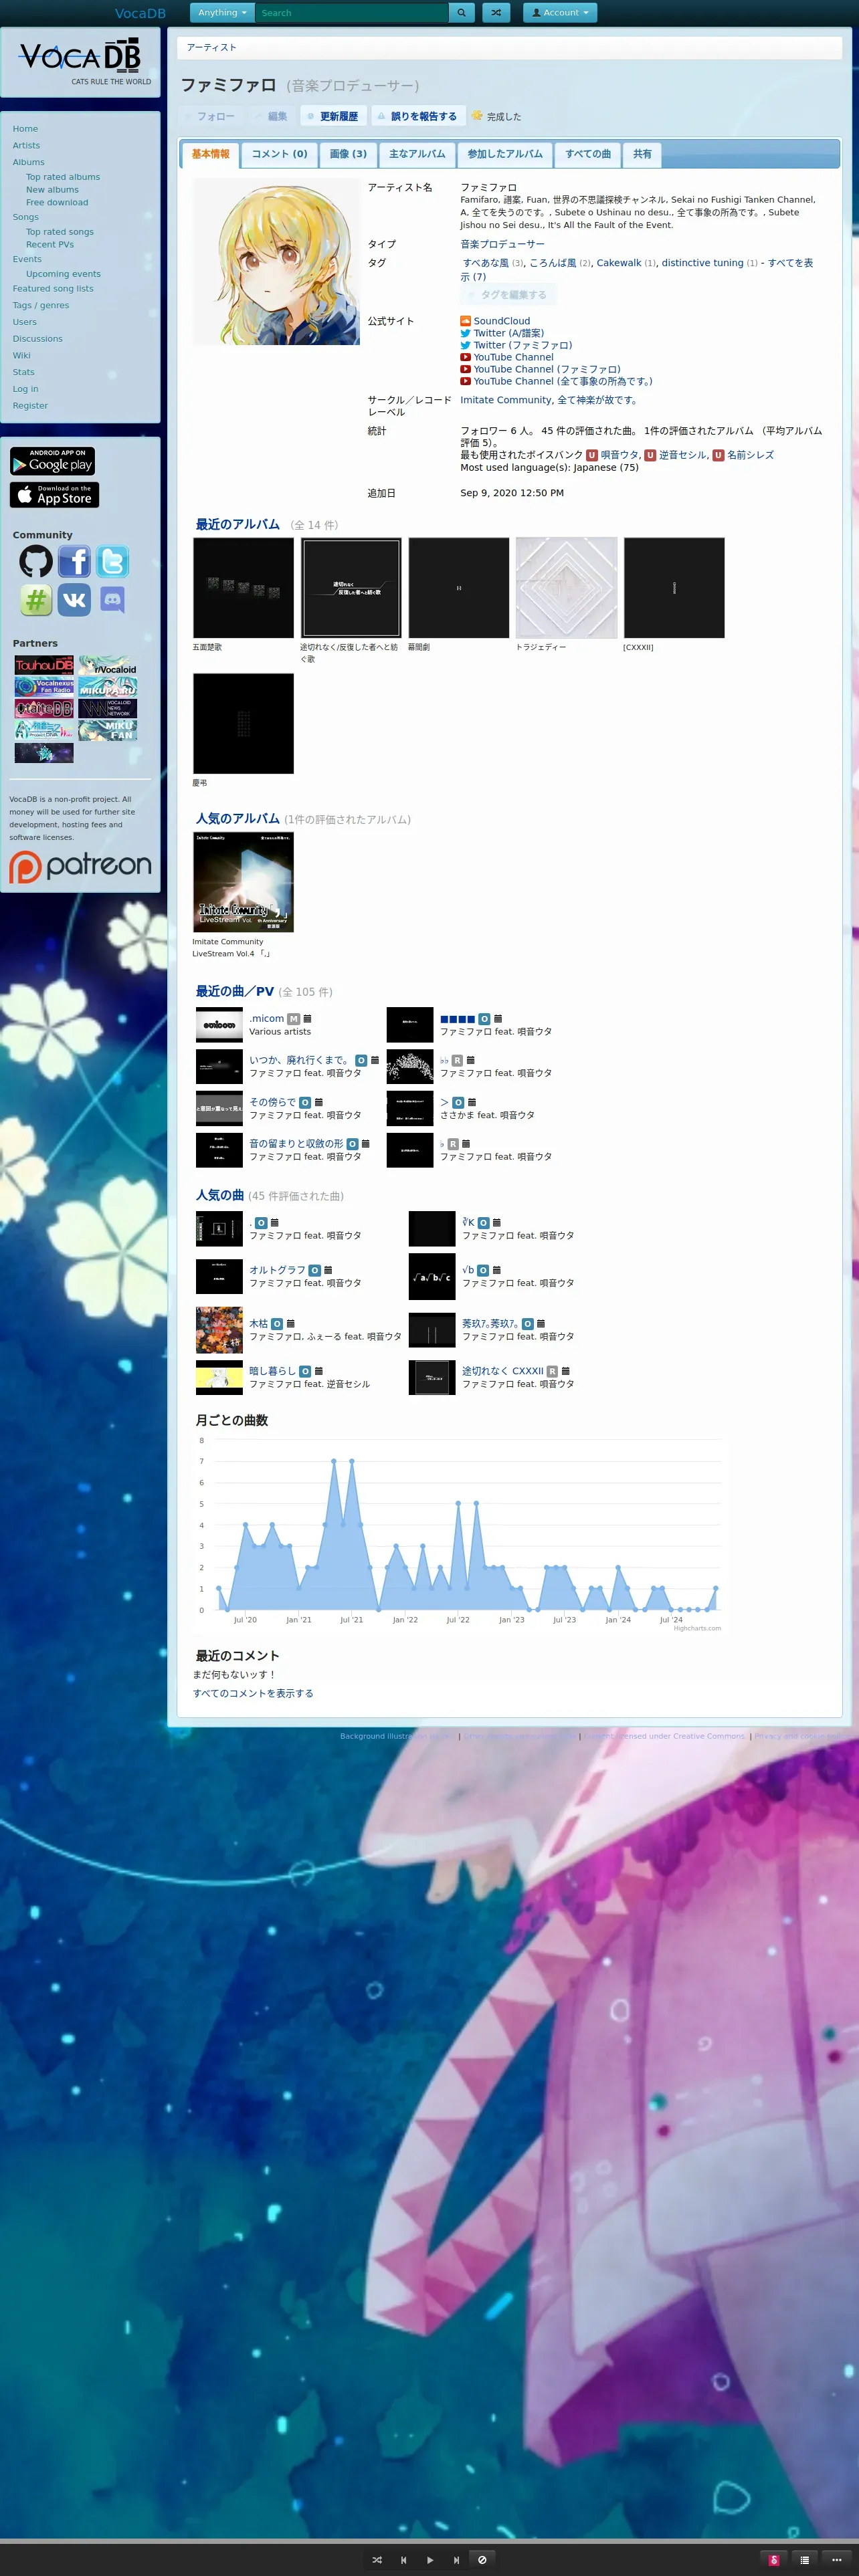Click next track in player bar
The width and height of the screenshot is (859, 2576).
pos(456,2560)
